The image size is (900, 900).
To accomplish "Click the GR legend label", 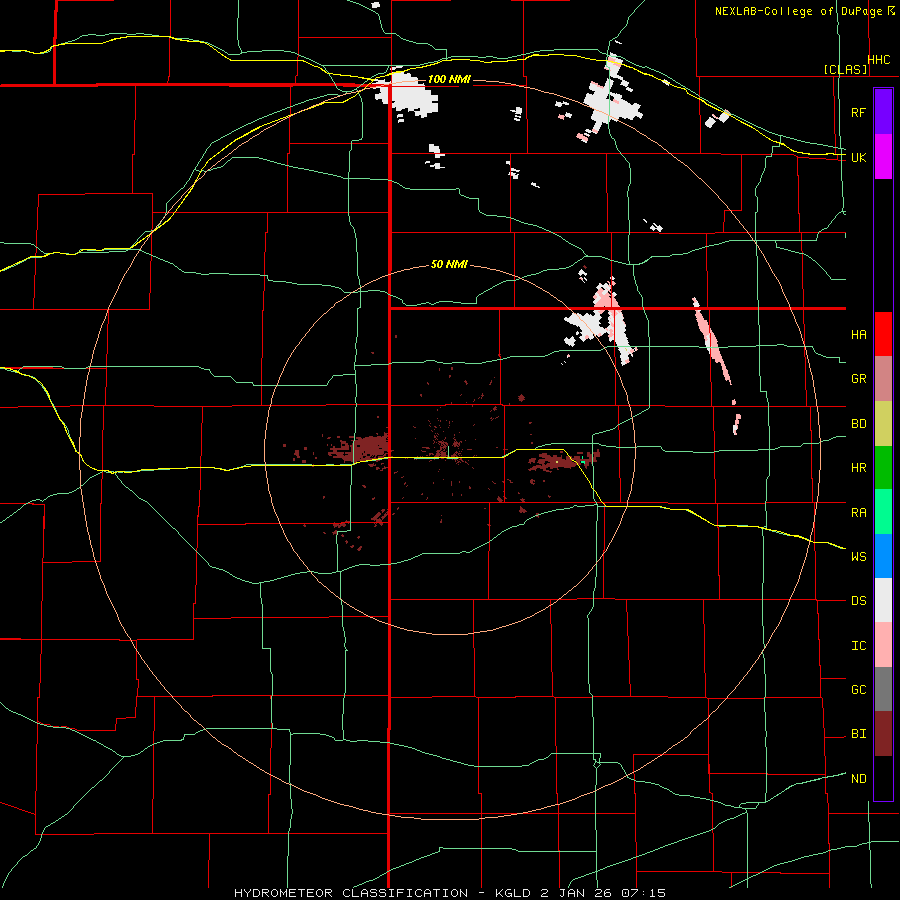I will coord(858,379).
